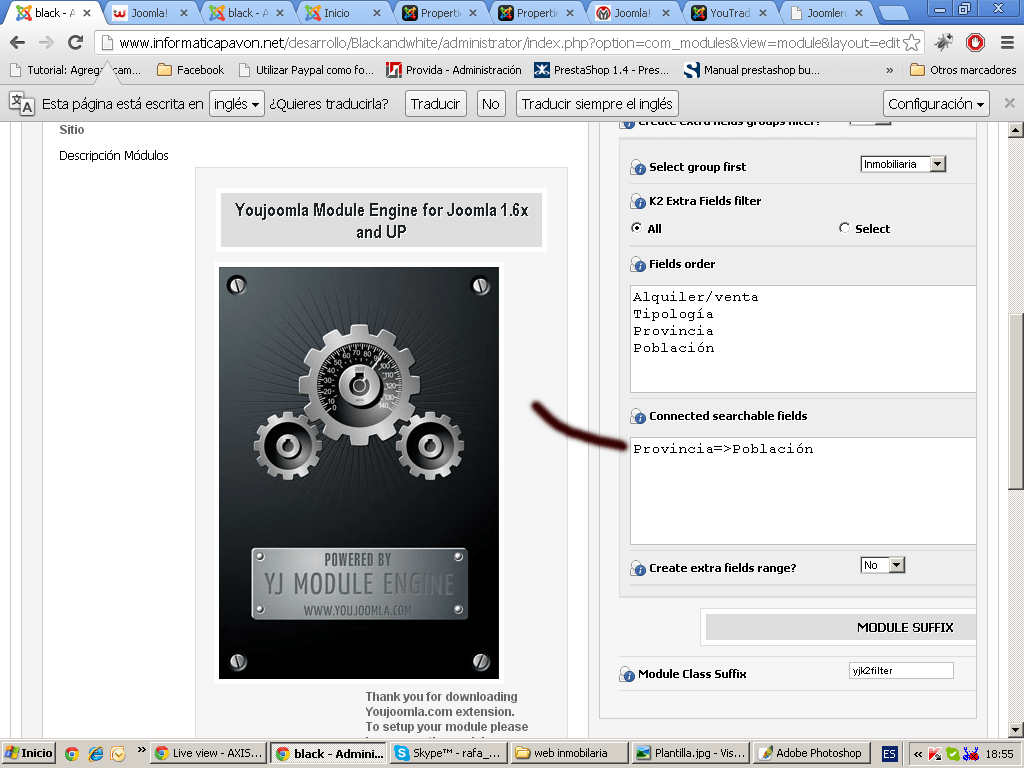
Task: Open the Windows Inicio start button
Action: pyautogui.click(x=29, y=753)
